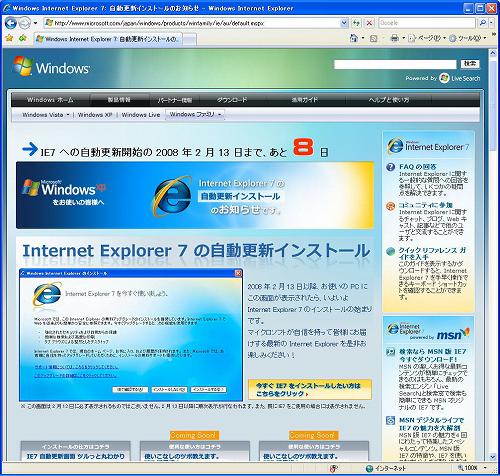Click the Google search box in toolbar
This screenshot has height=476, width=500.
427,23
